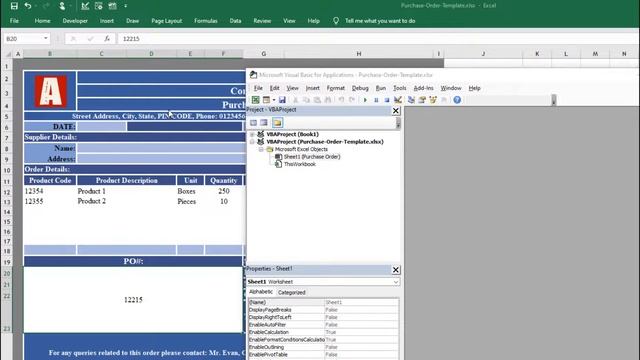Click the Excel Undo icon in quick access toolbar

click(28, 6)
